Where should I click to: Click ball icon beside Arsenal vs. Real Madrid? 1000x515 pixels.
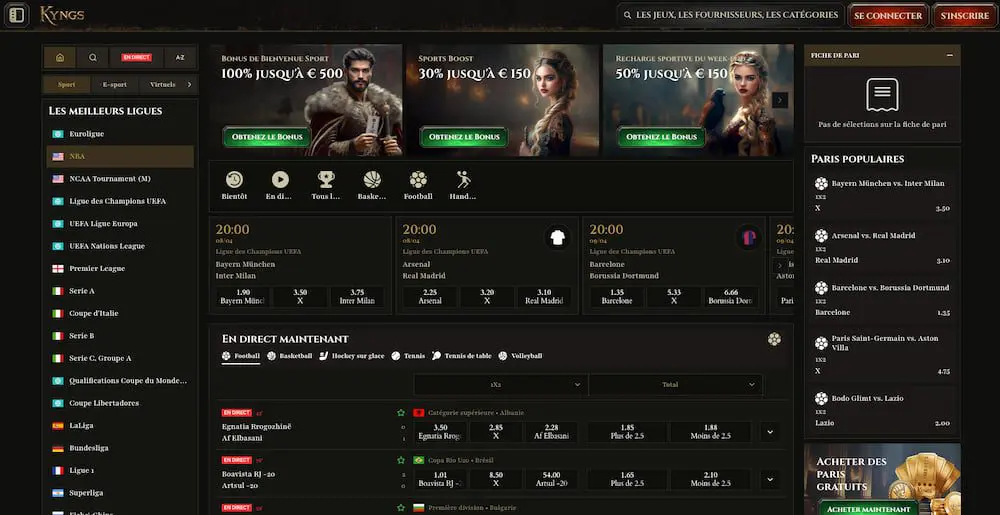pyautogui.click(x=821, y=236)
